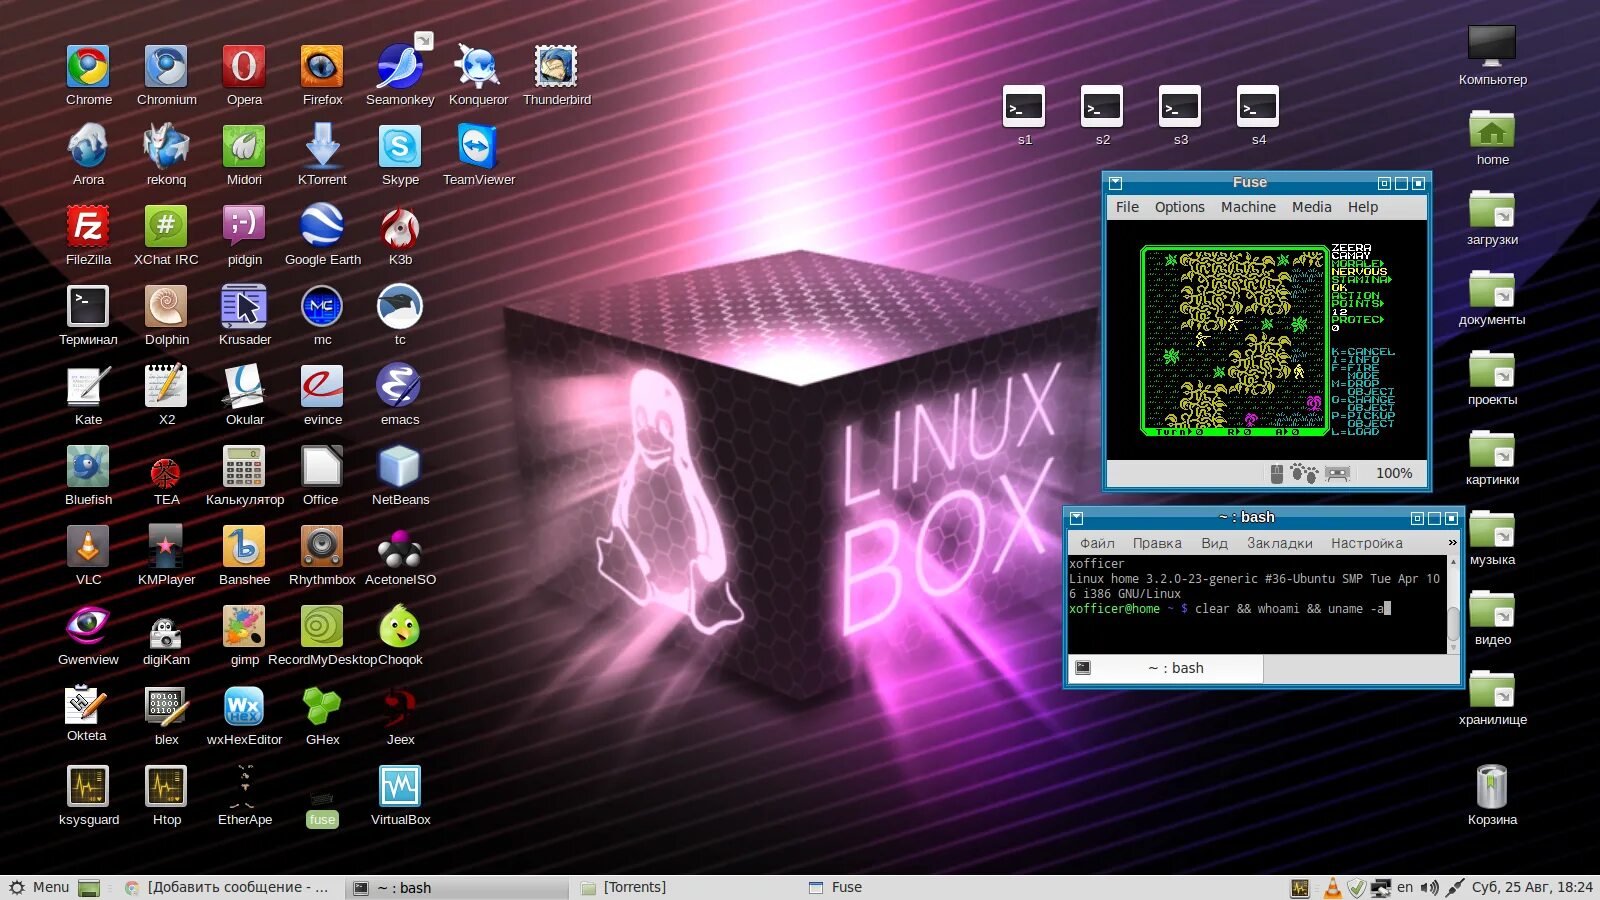Open the Закладки menu in bash window
Viewport: 1600px width, 900px height.
[x=1280, y=543]
